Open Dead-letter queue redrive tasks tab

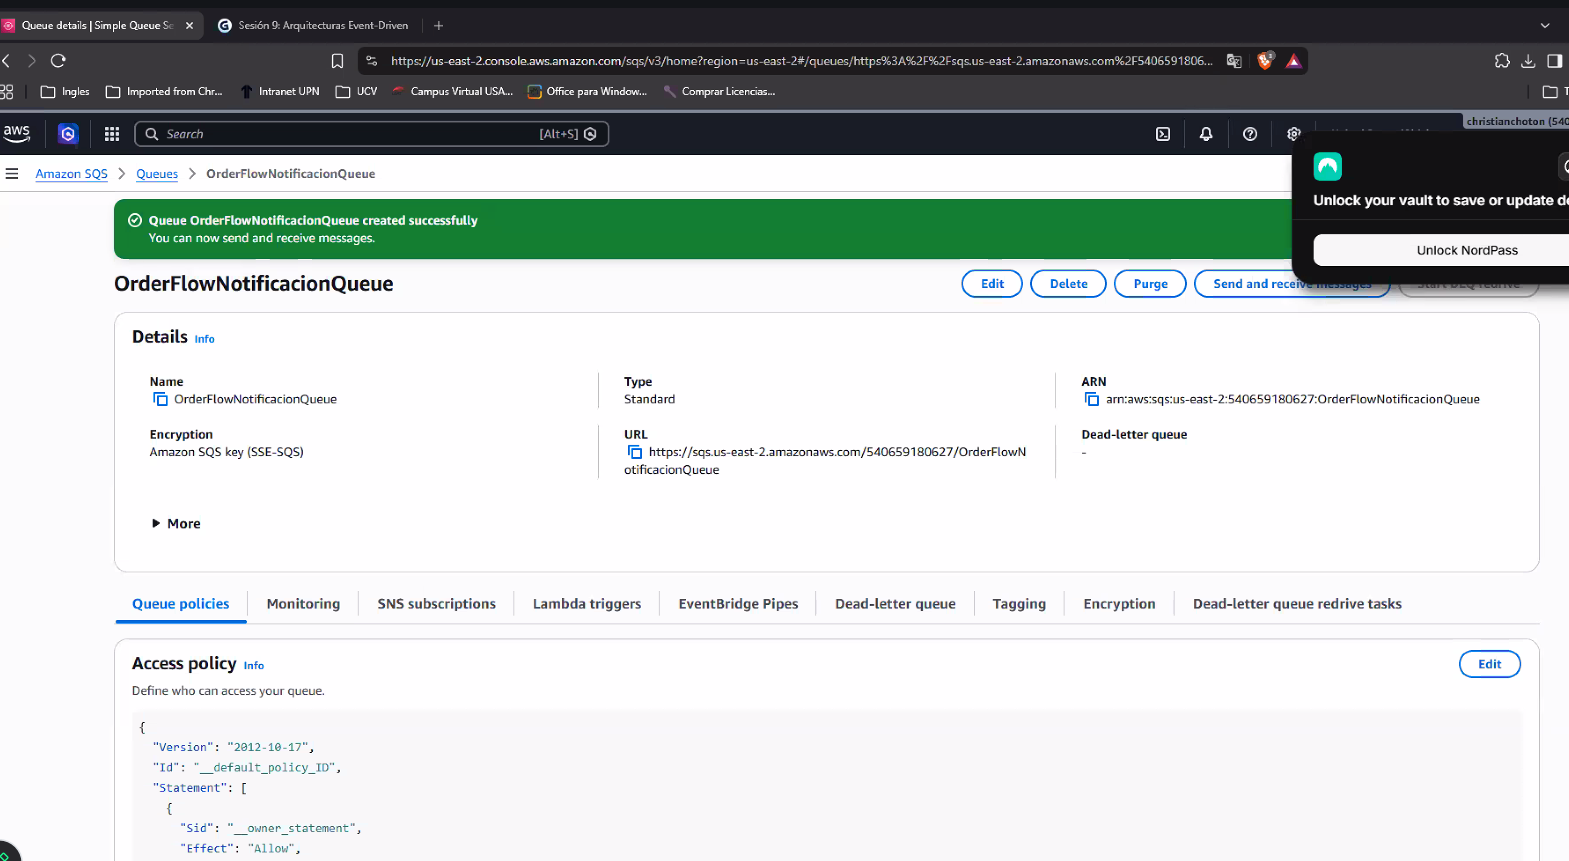click(1297, 604)
